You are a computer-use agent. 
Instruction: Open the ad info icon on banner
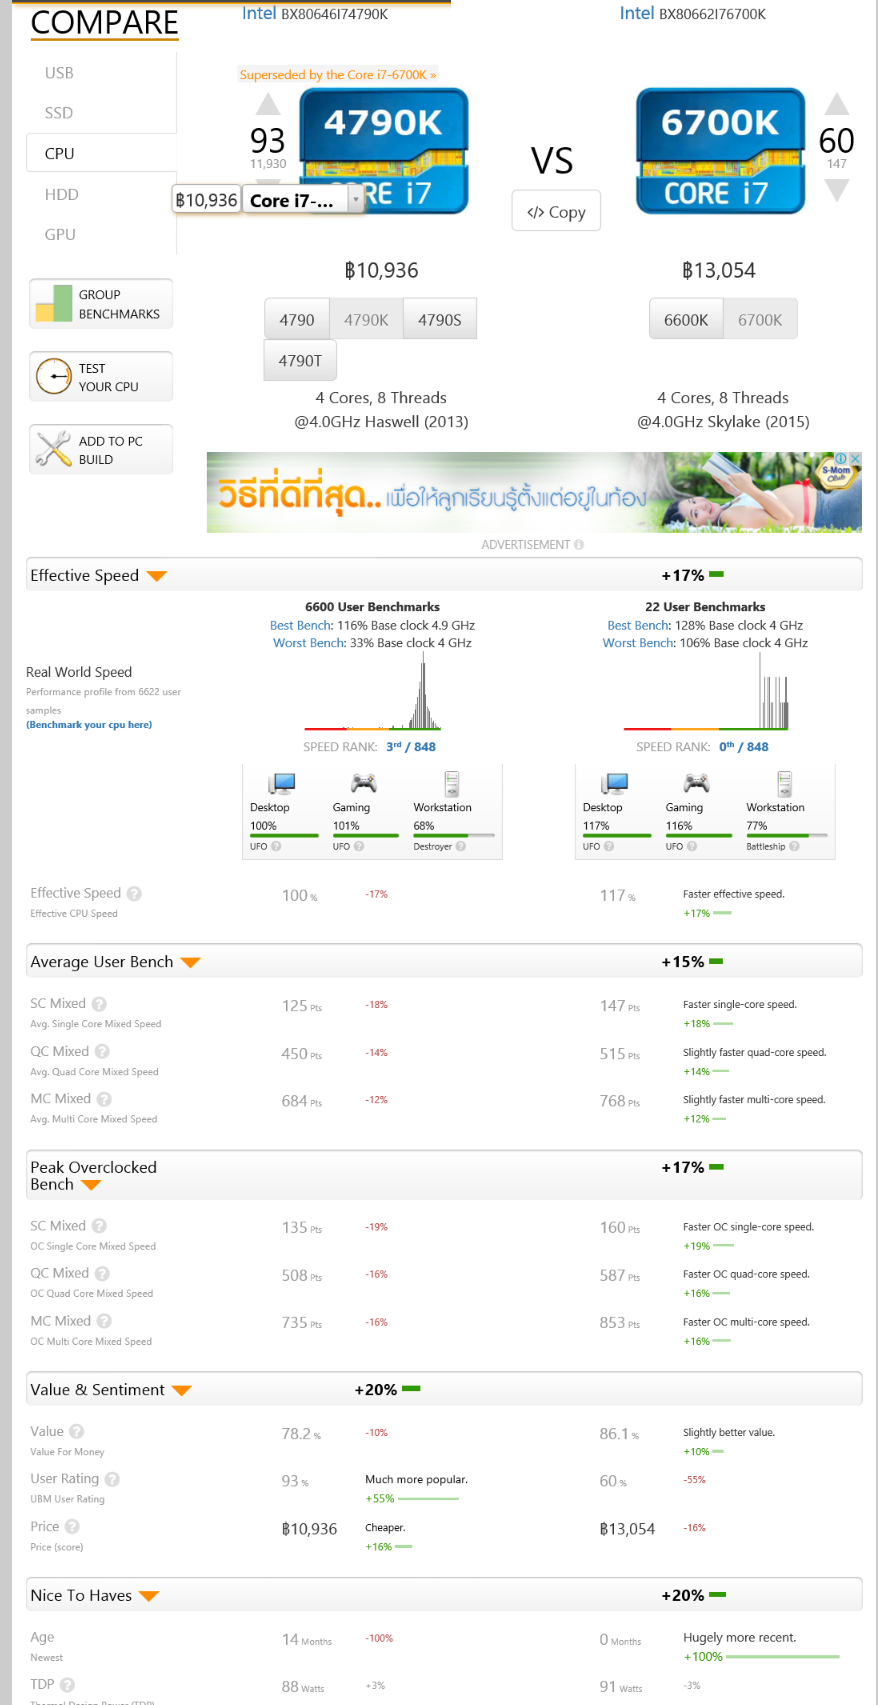click(842, 459)
